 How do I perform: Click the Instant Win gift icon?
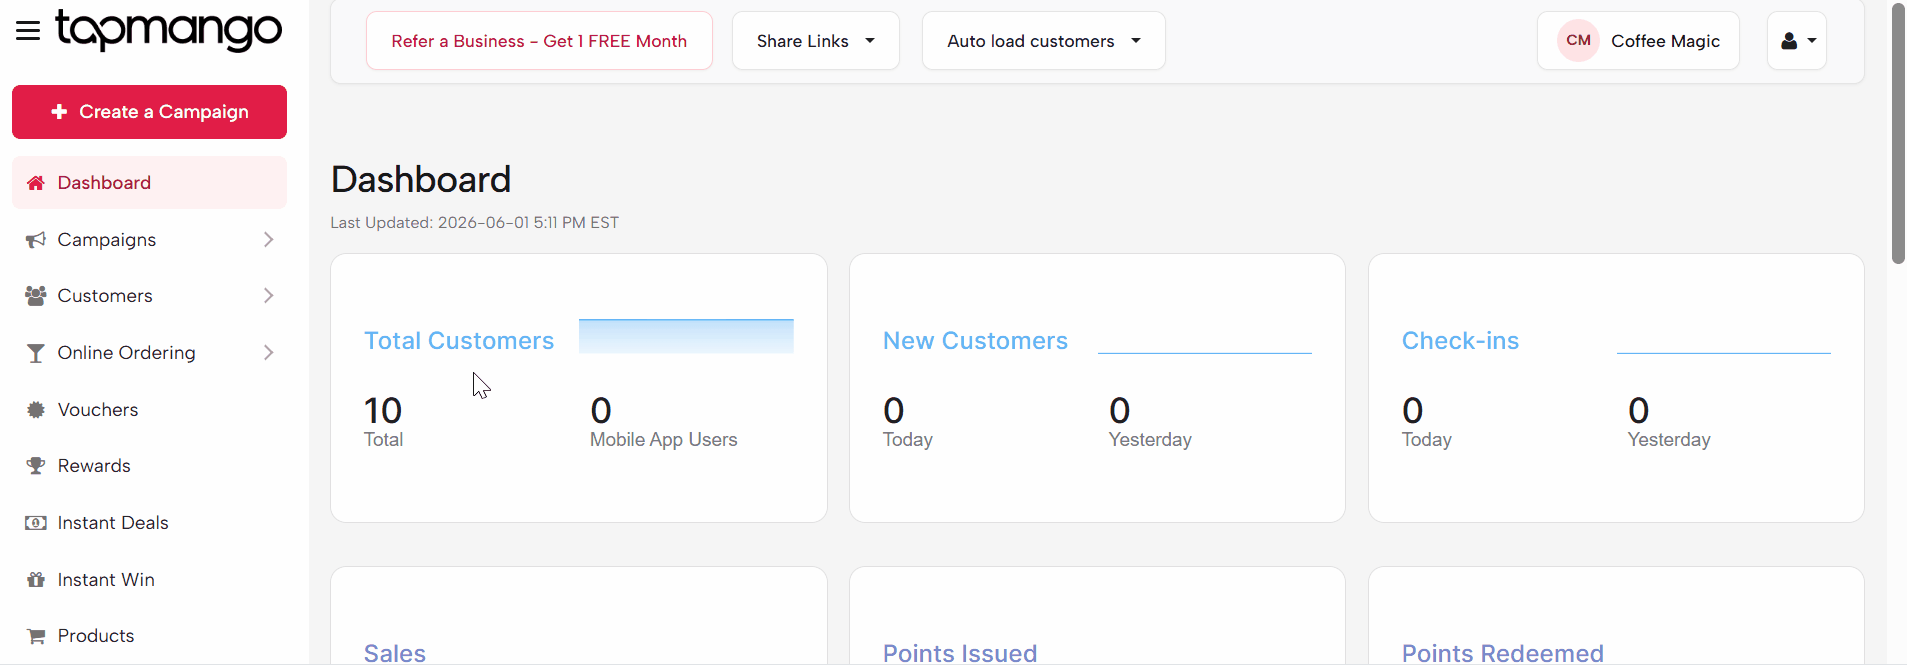click(36, 580)
